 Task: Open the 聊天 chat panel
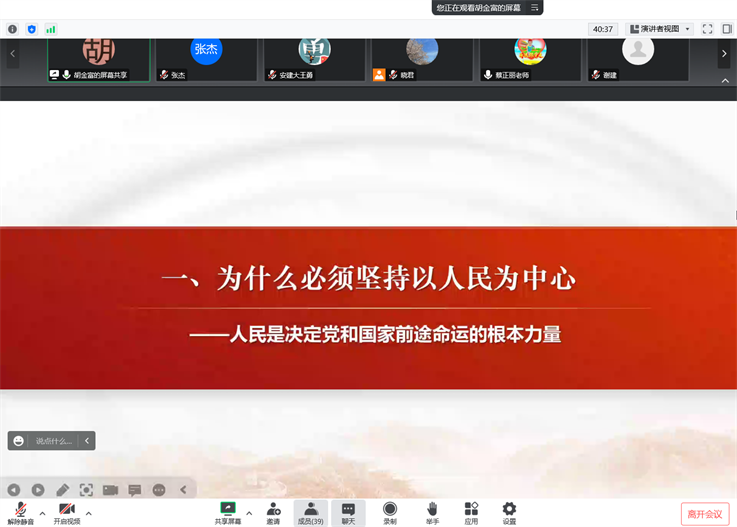point(348,513)
